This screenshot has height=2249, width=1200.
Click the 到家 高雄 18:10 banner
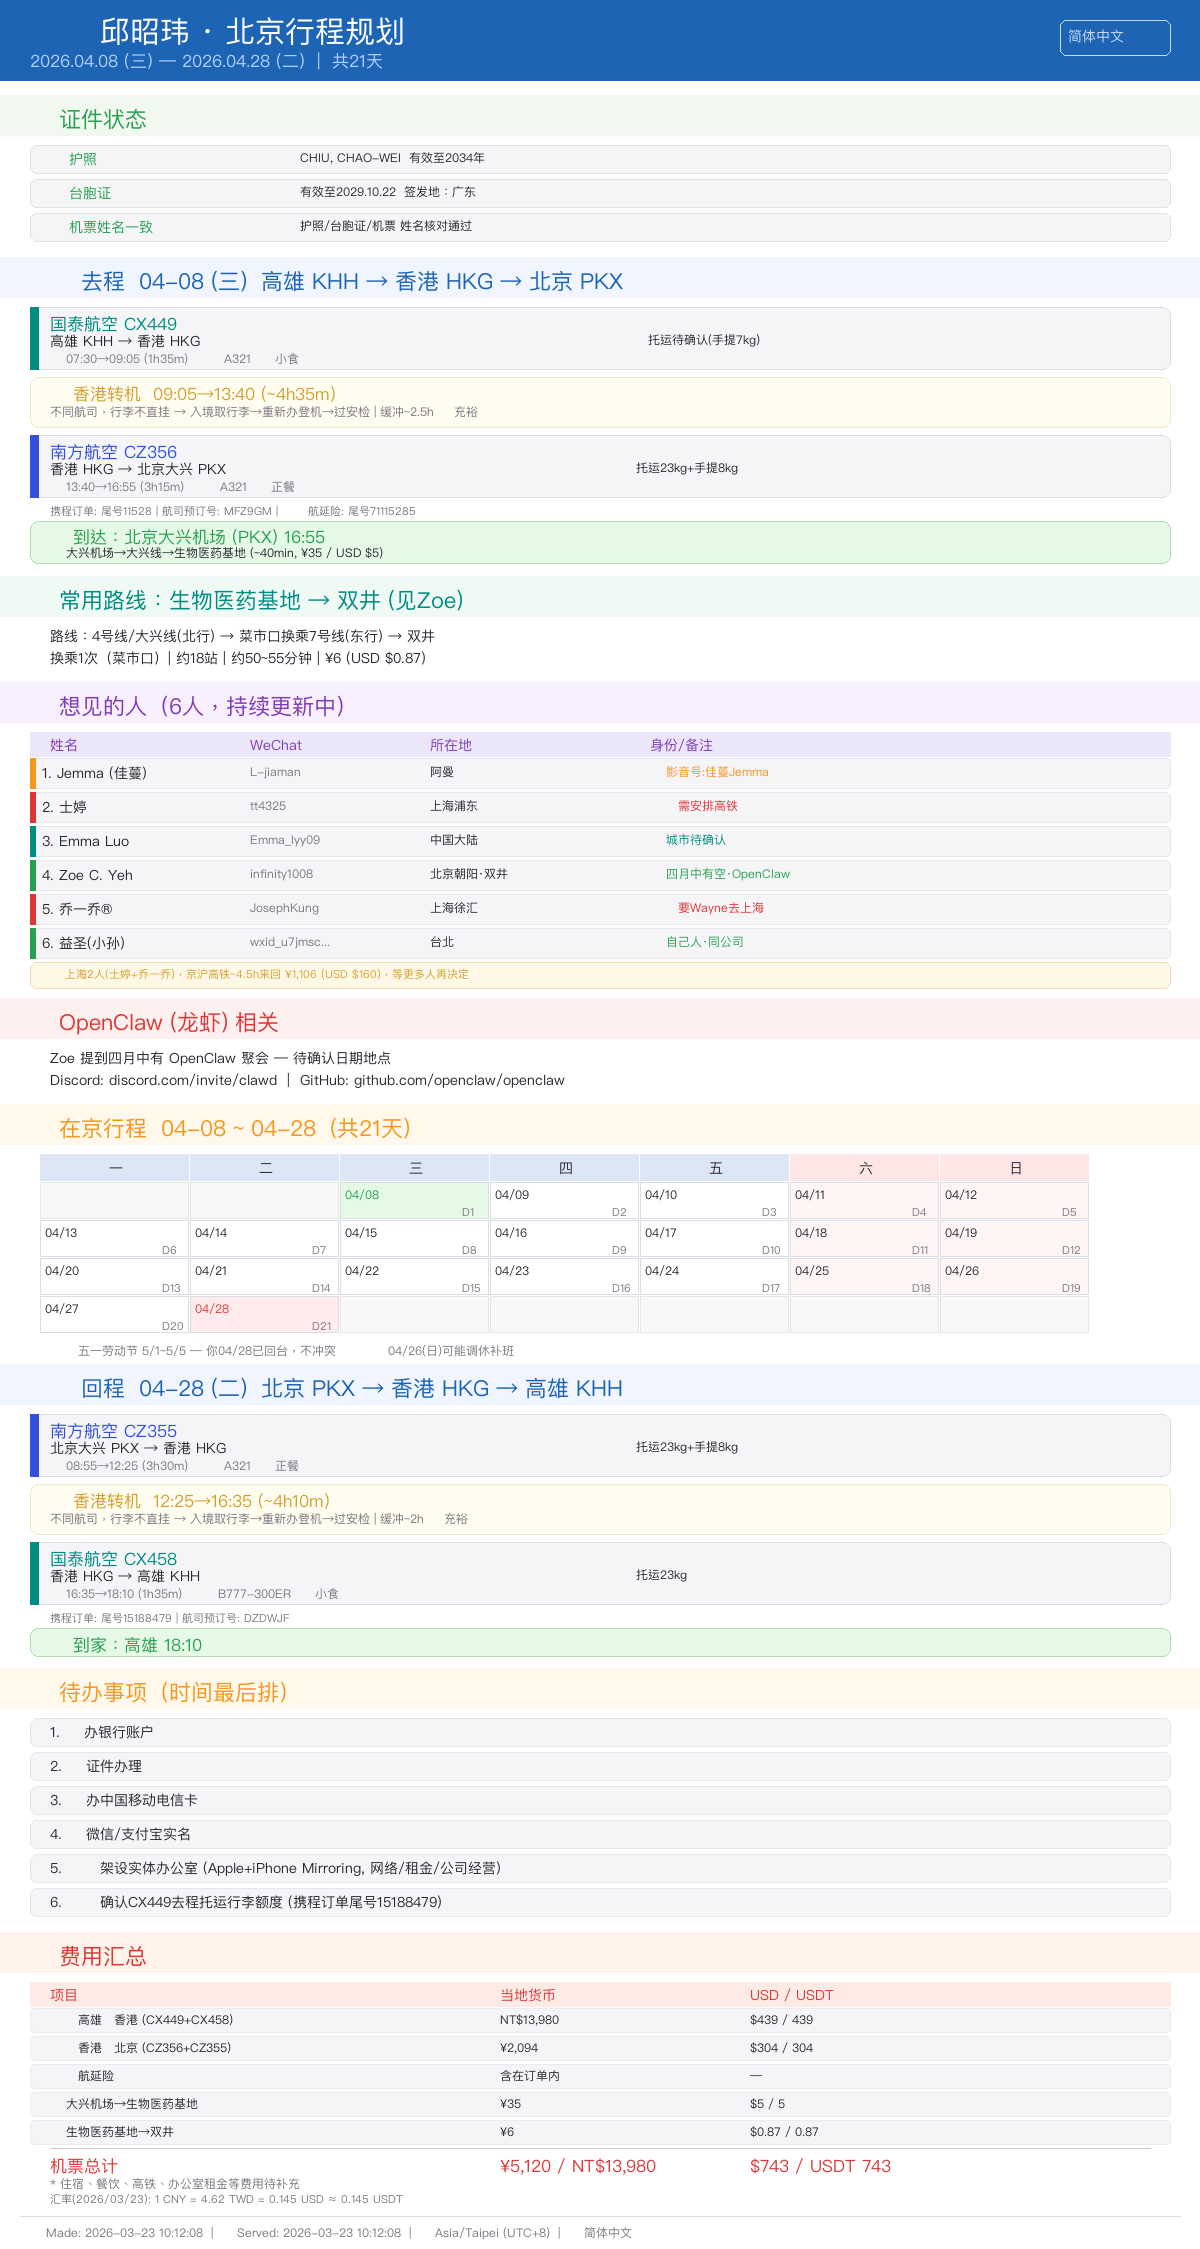pyautogui.click(x=600, y=1644)
